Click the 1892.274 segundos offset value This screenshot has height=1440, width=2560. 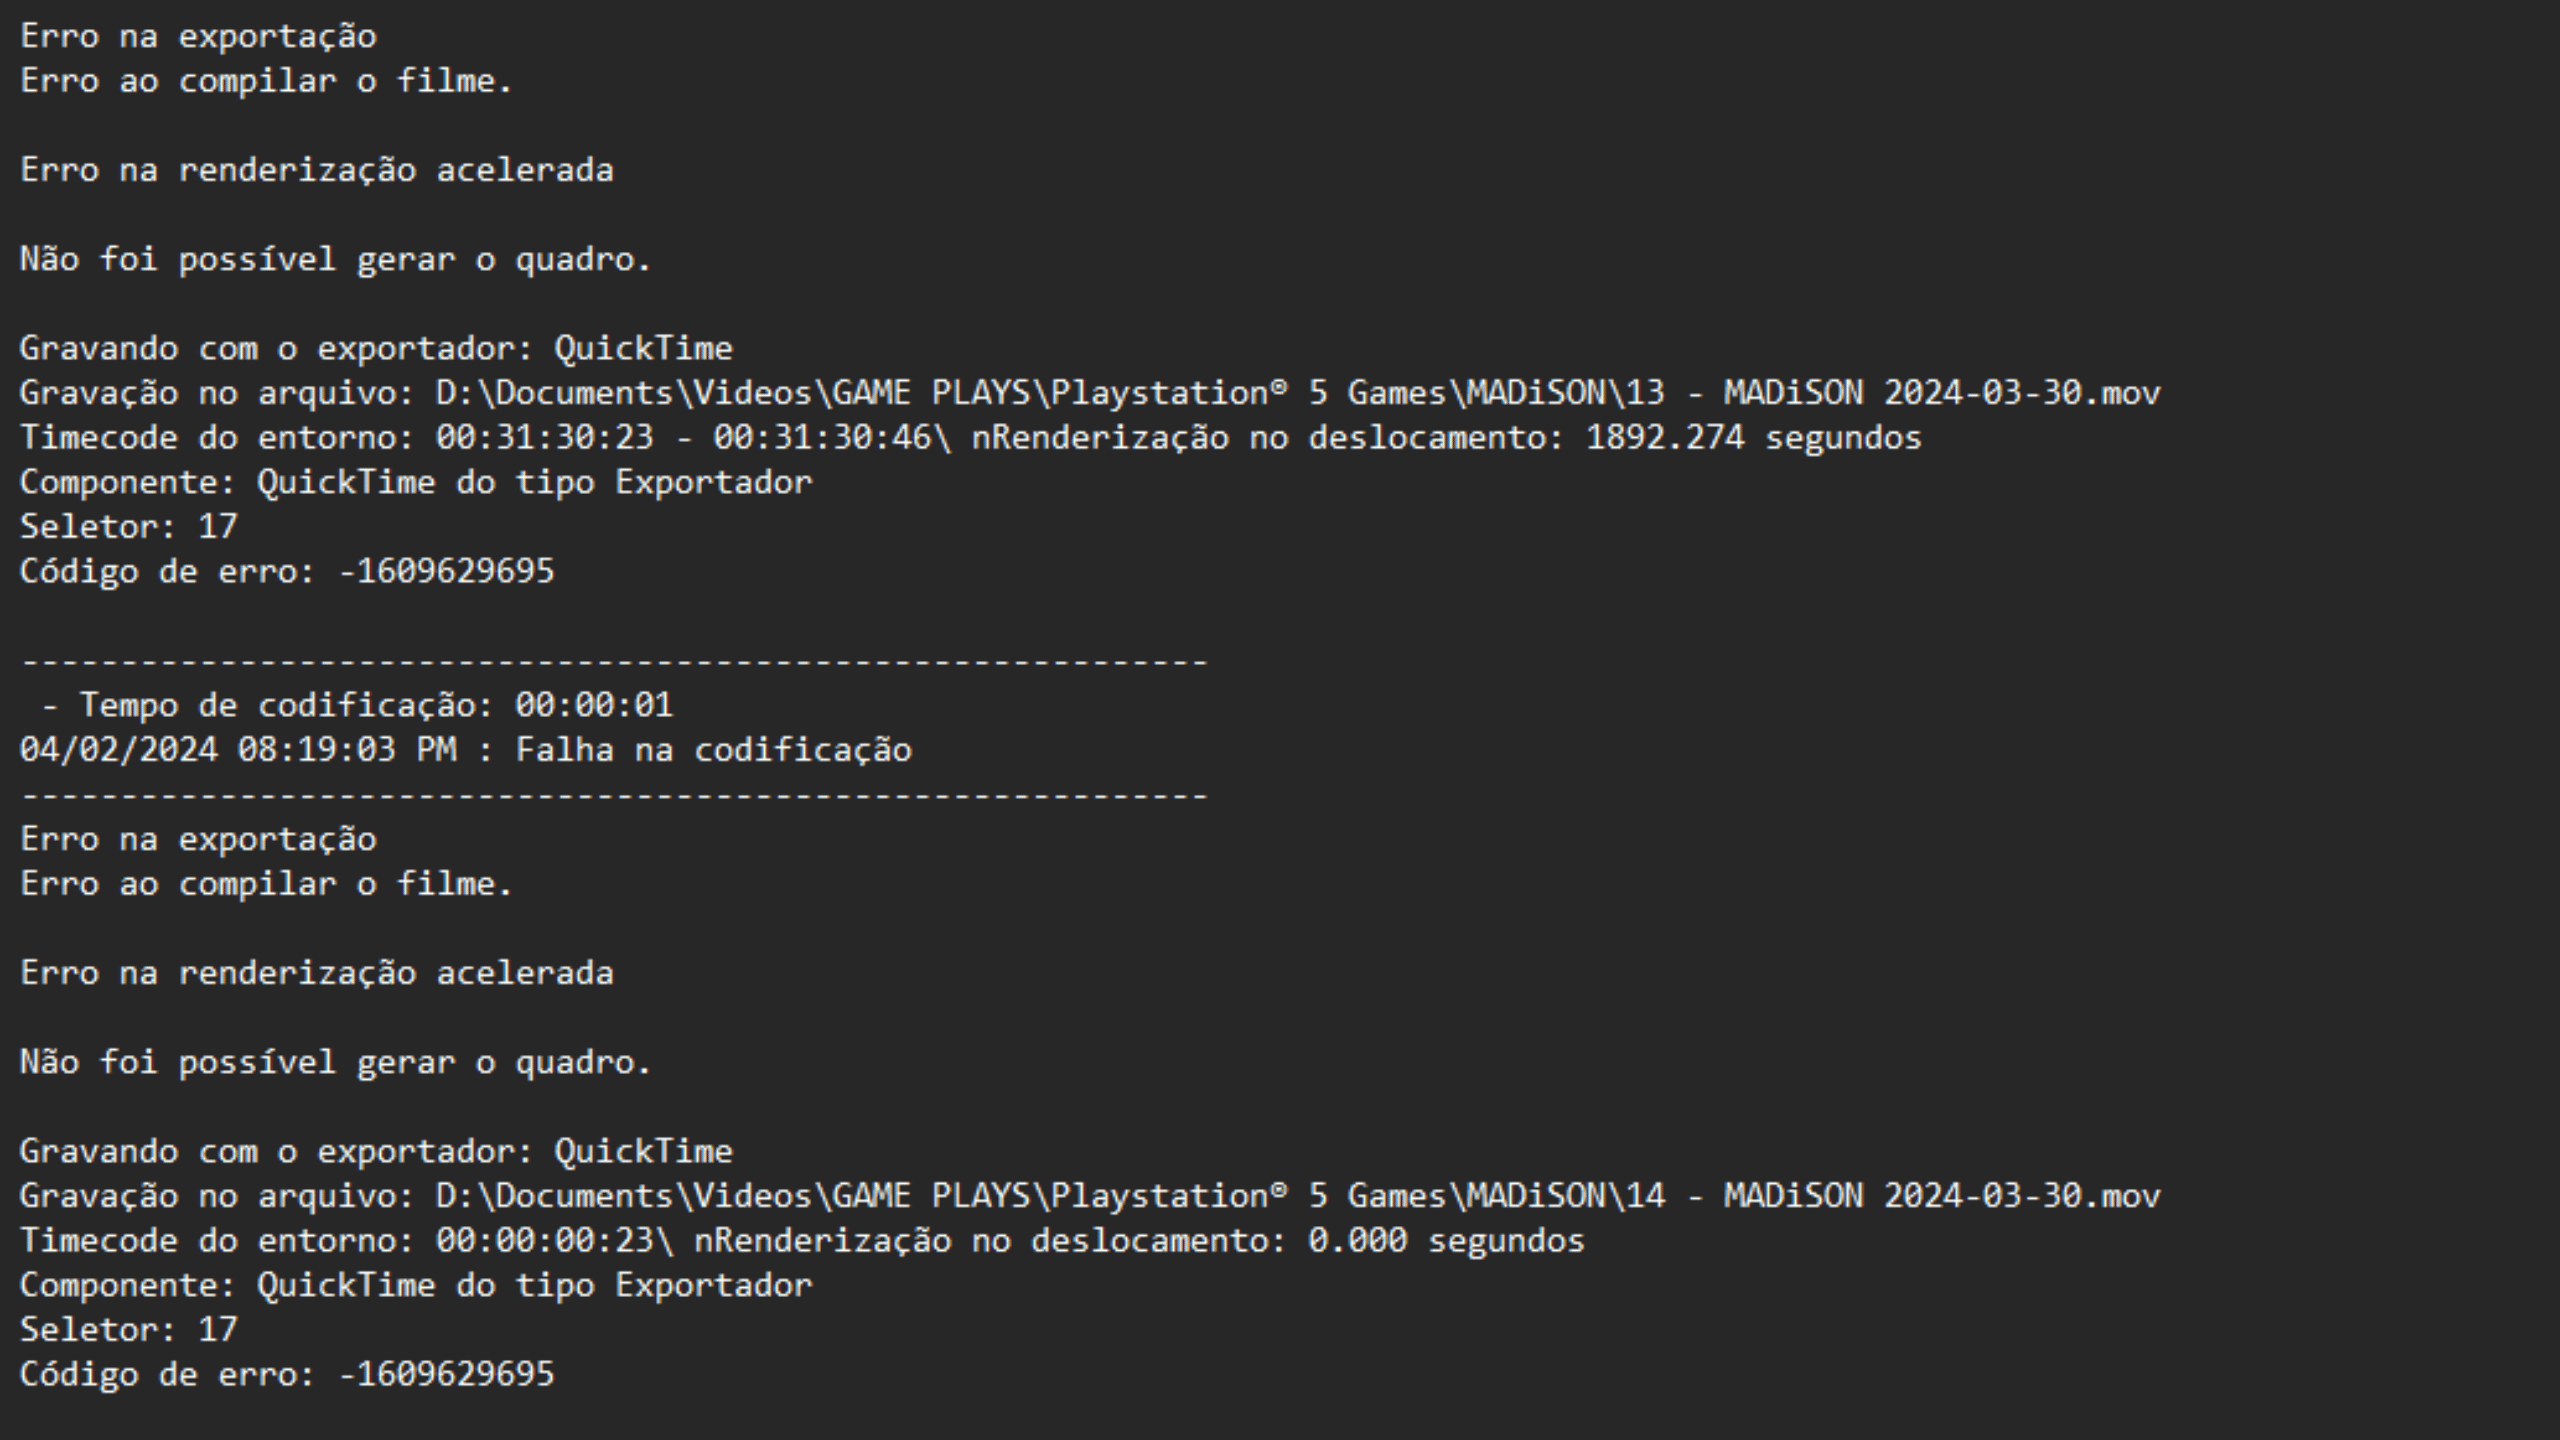click(x=1753, y=438)
